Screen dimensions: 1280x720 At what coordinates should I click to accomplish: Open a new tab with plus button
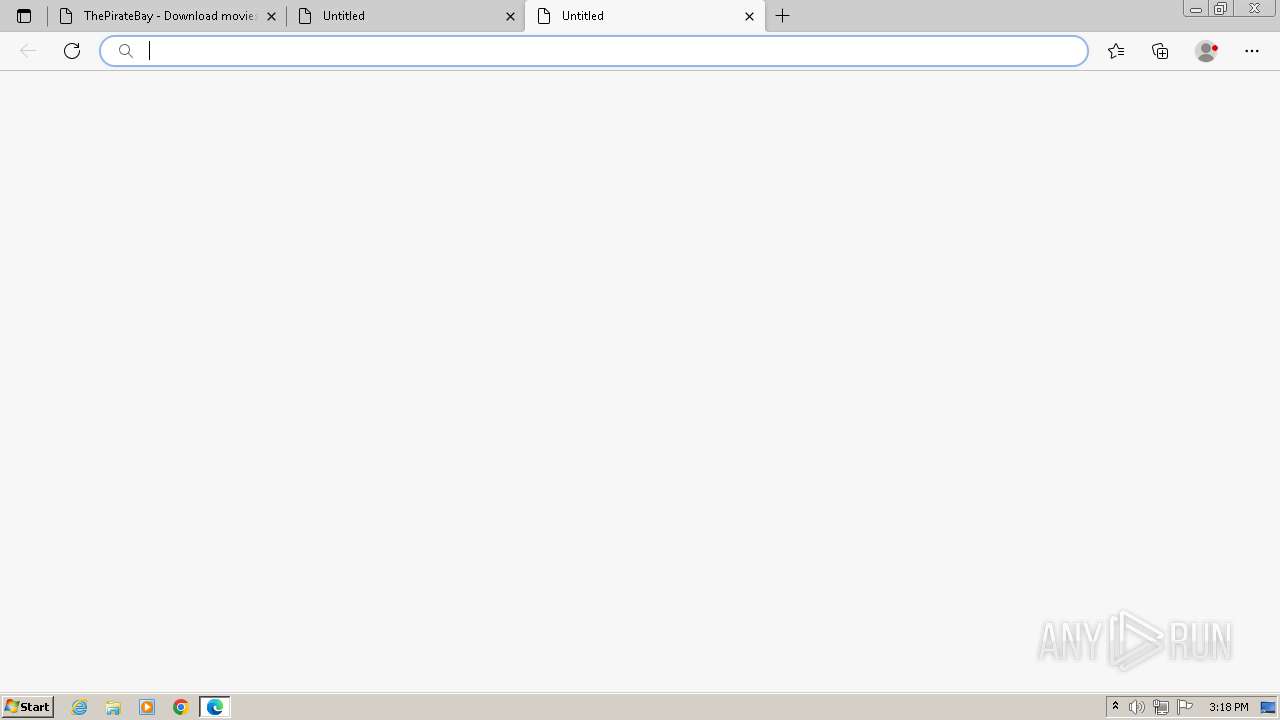(x=783, y=16)
